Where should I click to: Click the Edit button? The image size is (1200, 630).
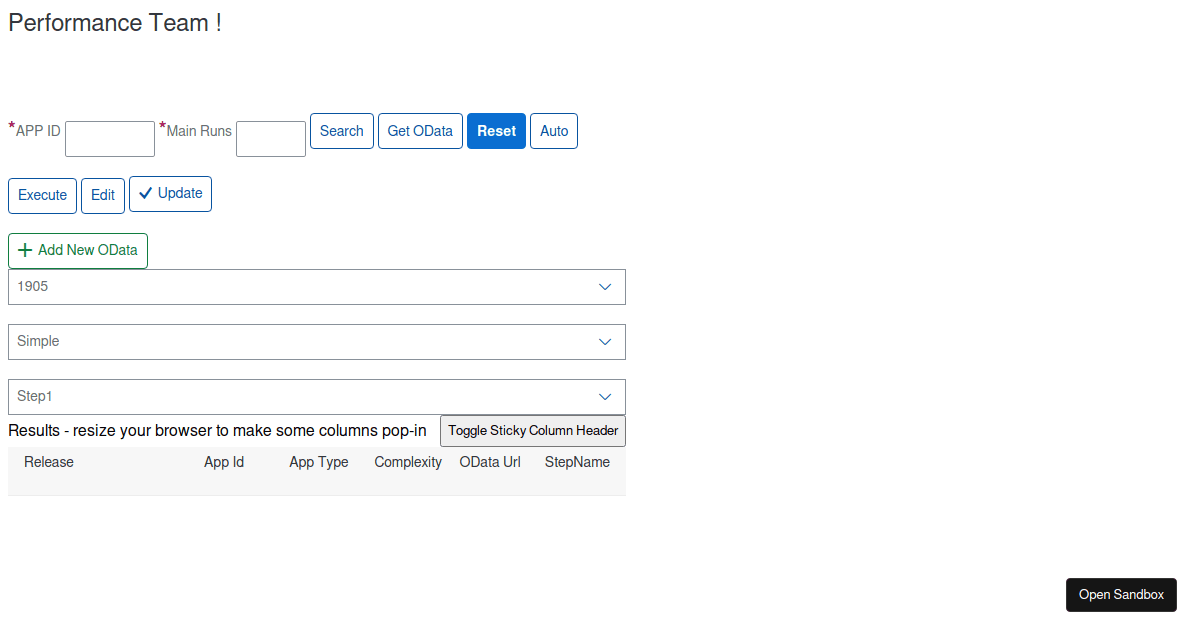pyautogui.click(x=103, y=195)
